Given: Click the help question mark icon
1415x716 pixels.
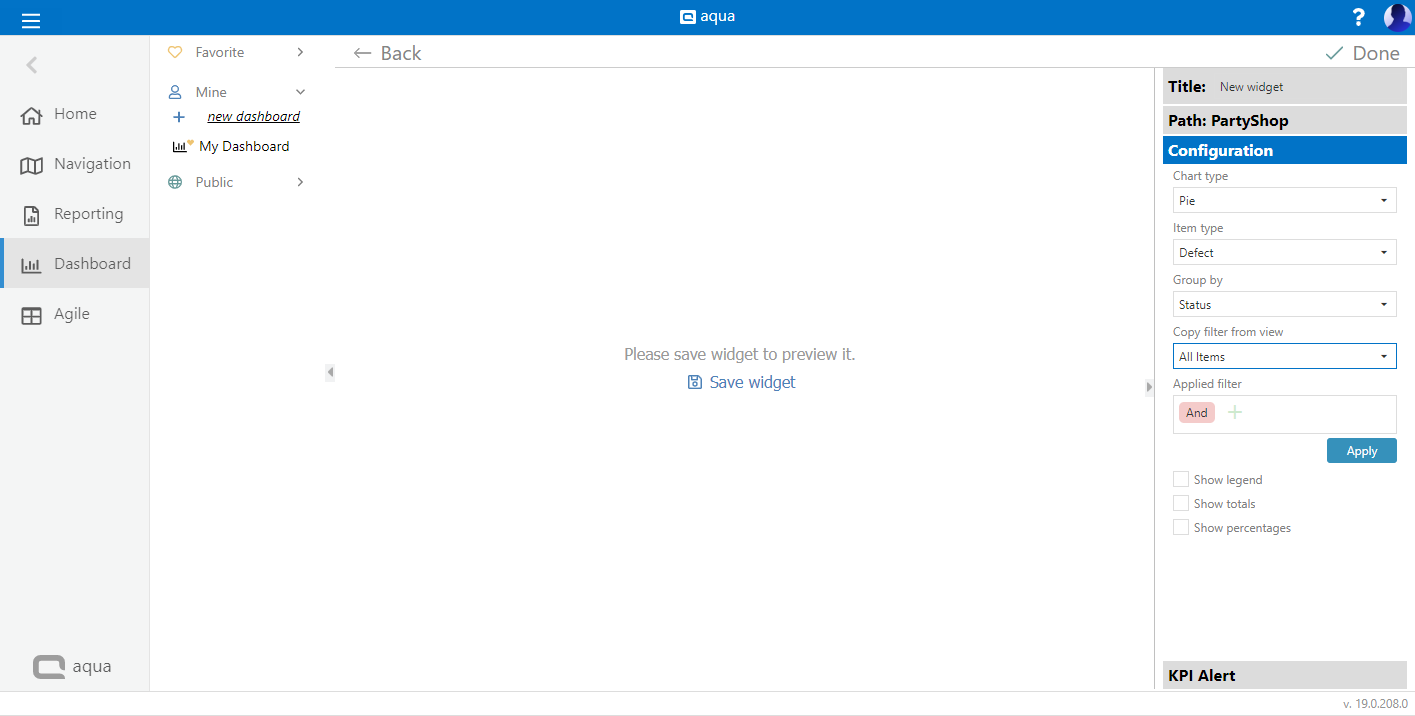Looking at the screenshot, I should click(x=1358, y=17).
